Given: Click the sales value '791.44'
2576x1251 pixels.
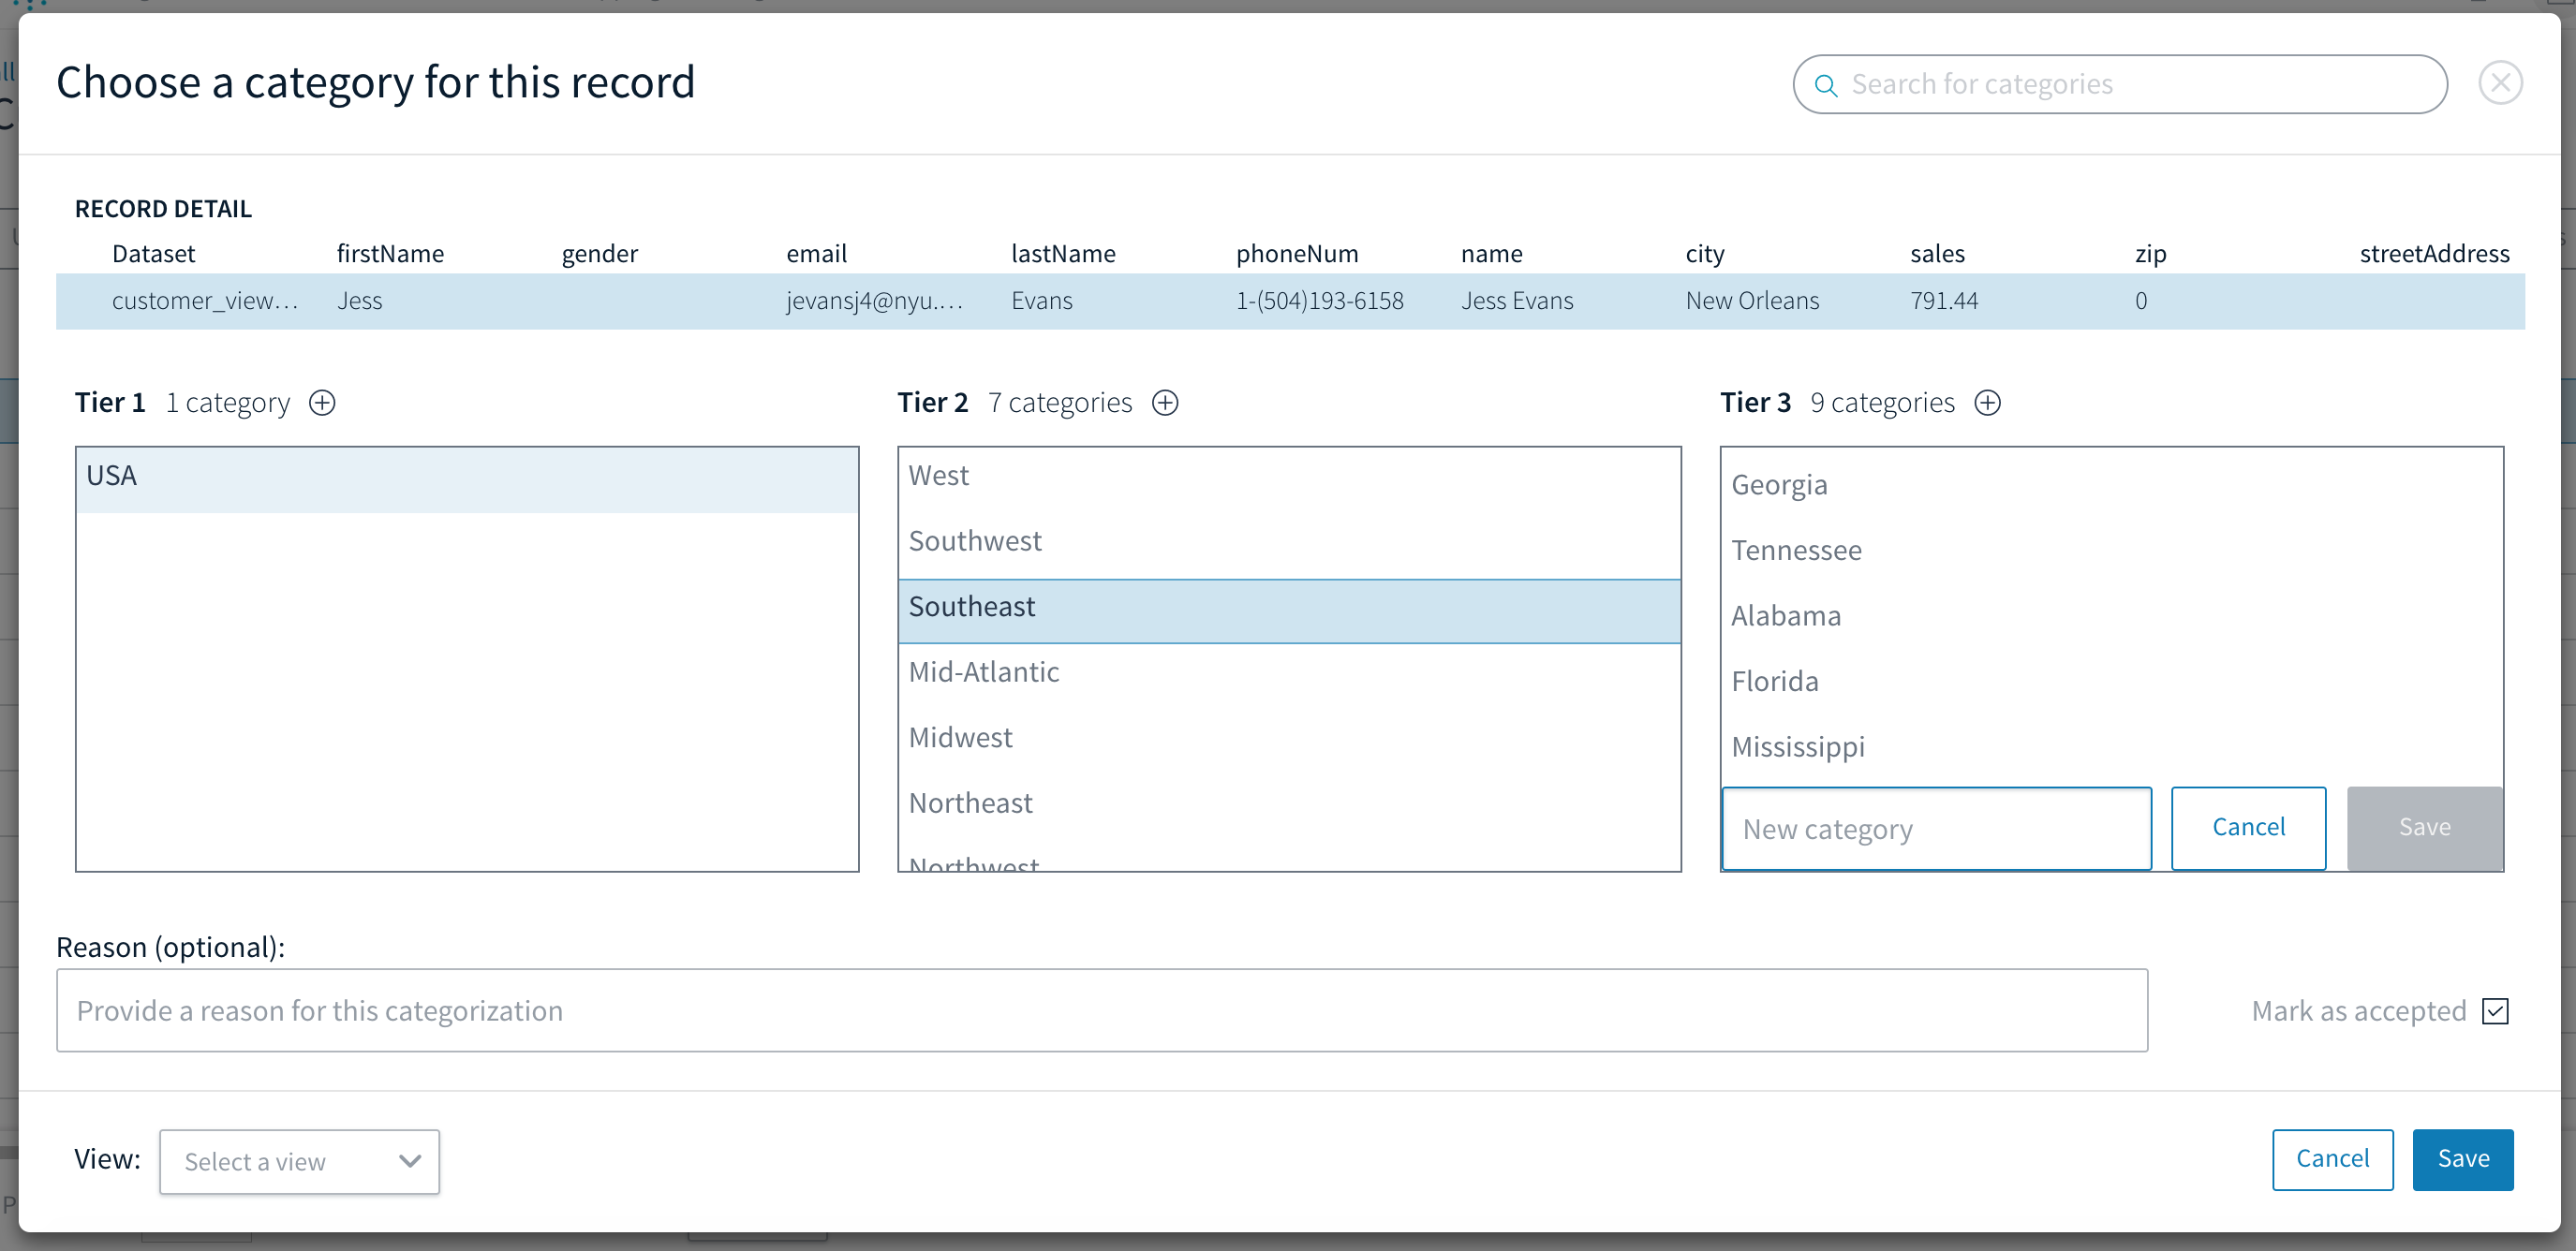Looking at the screenshot, I should 1943,301.
